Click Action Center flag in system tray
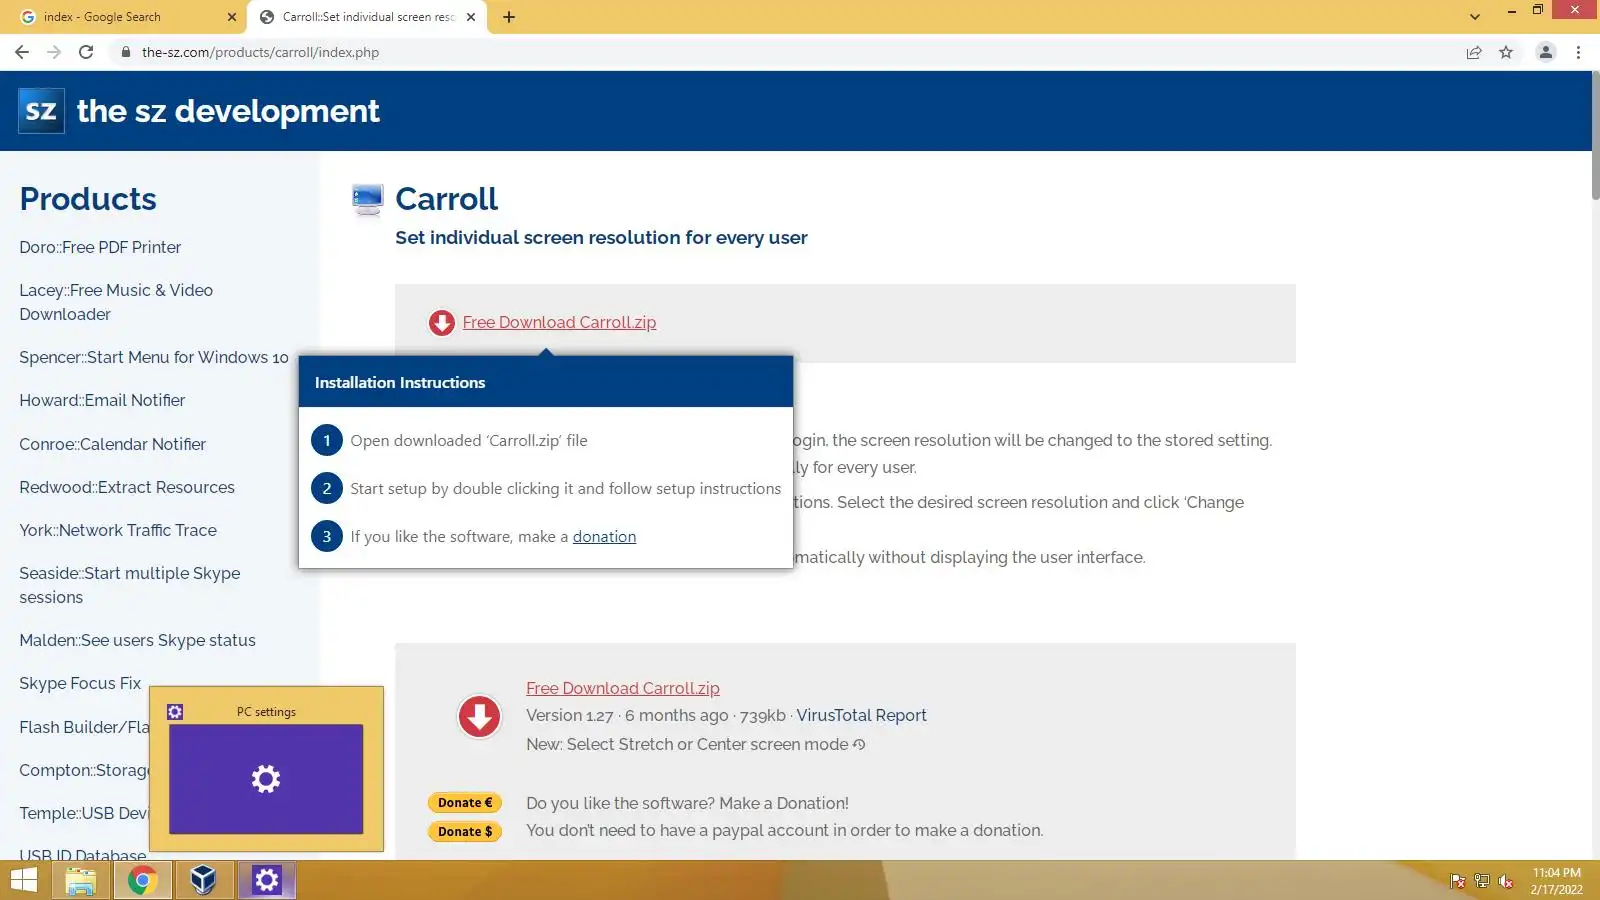This screenshot has height=900, width=1600. coord(1458,881)
